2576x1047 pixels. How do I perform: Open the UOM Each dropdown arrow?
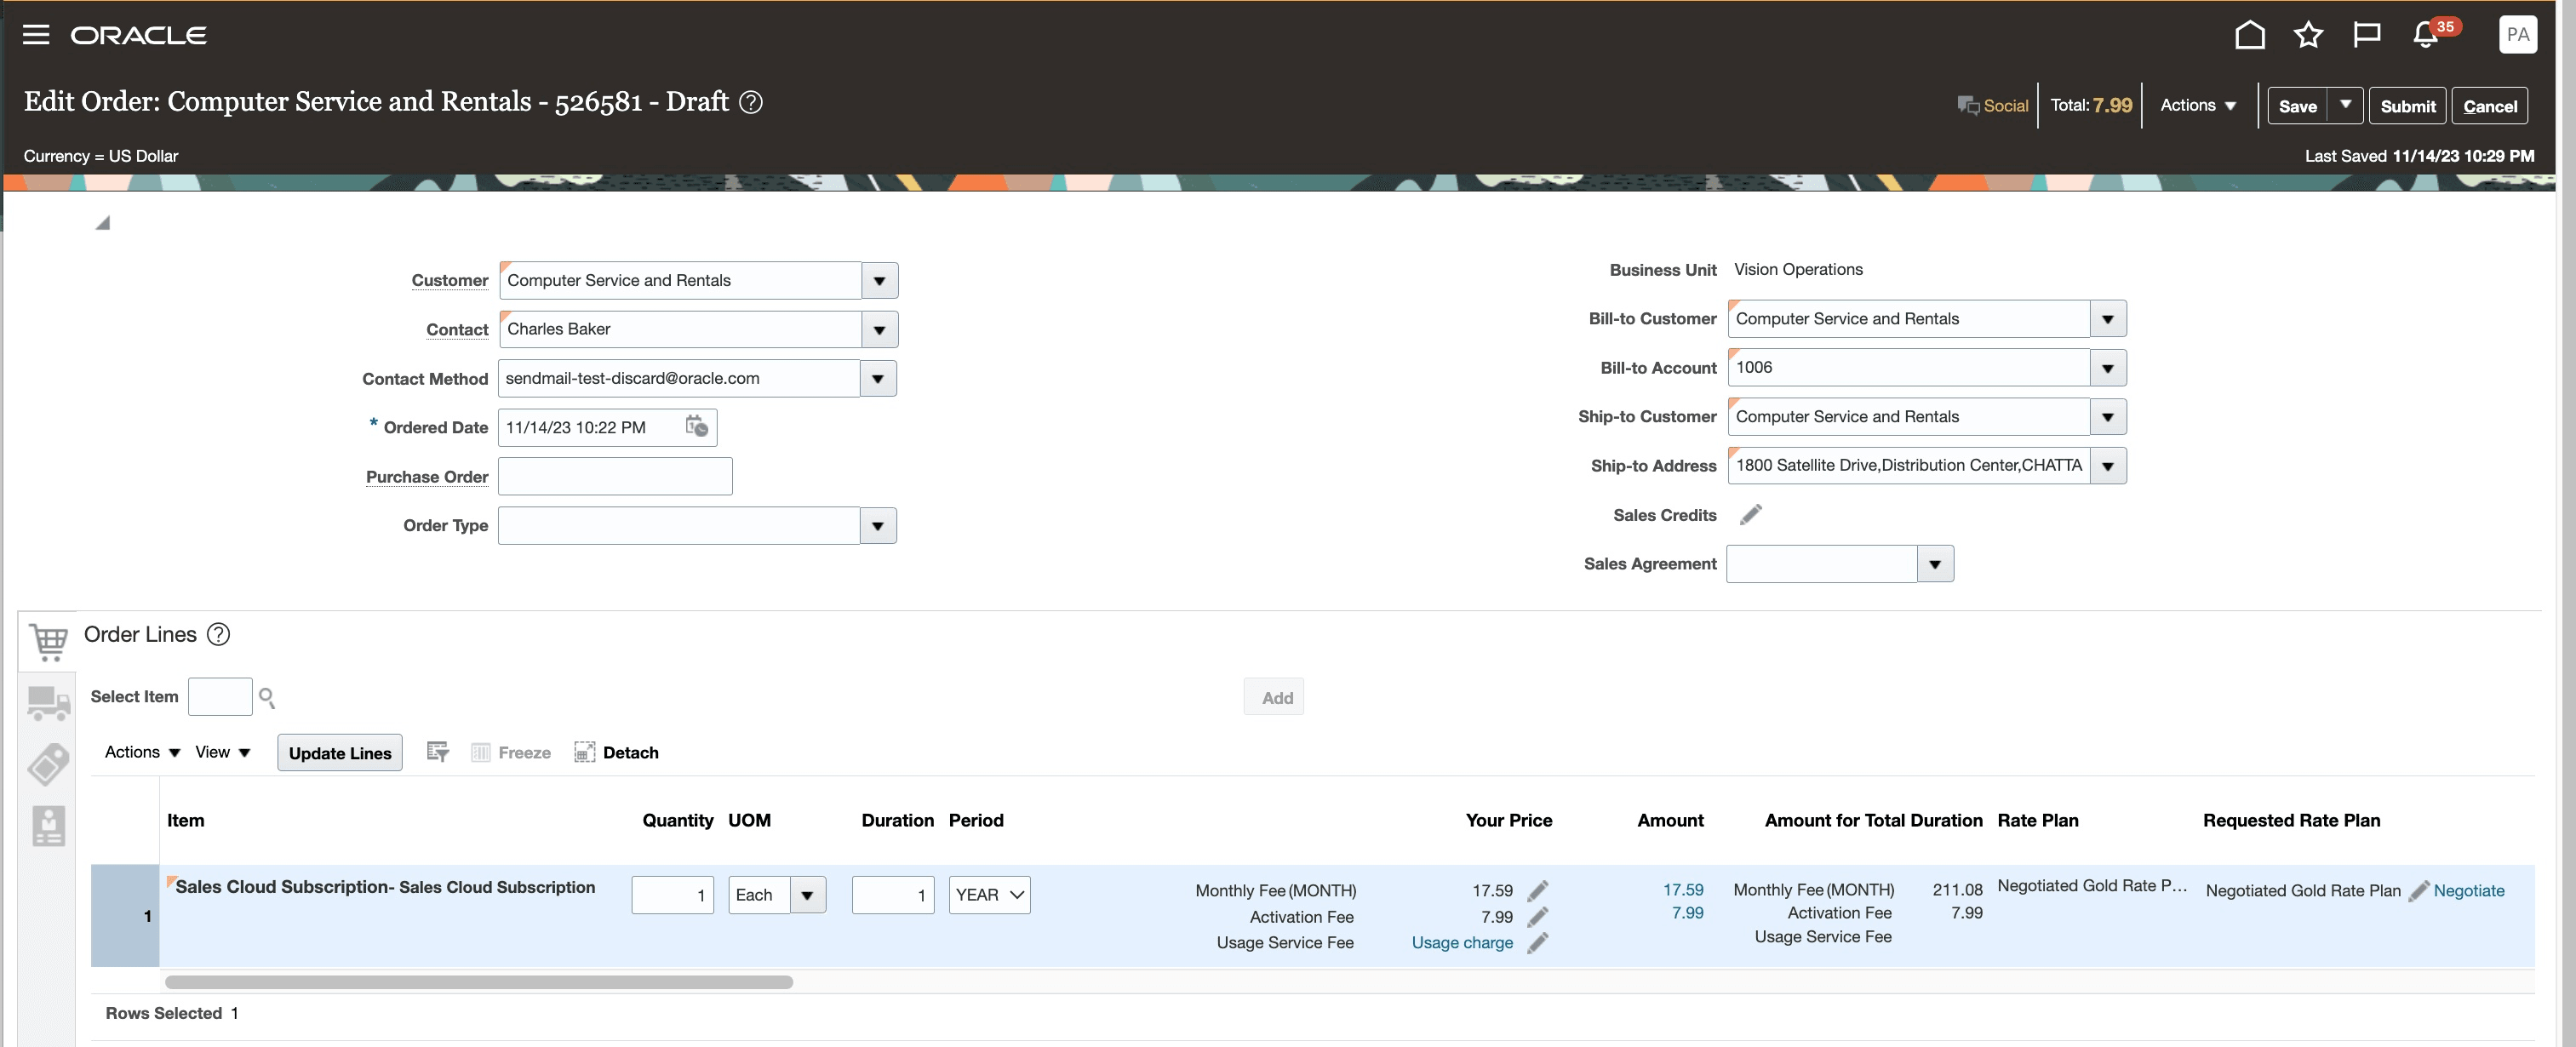(807, 895)
